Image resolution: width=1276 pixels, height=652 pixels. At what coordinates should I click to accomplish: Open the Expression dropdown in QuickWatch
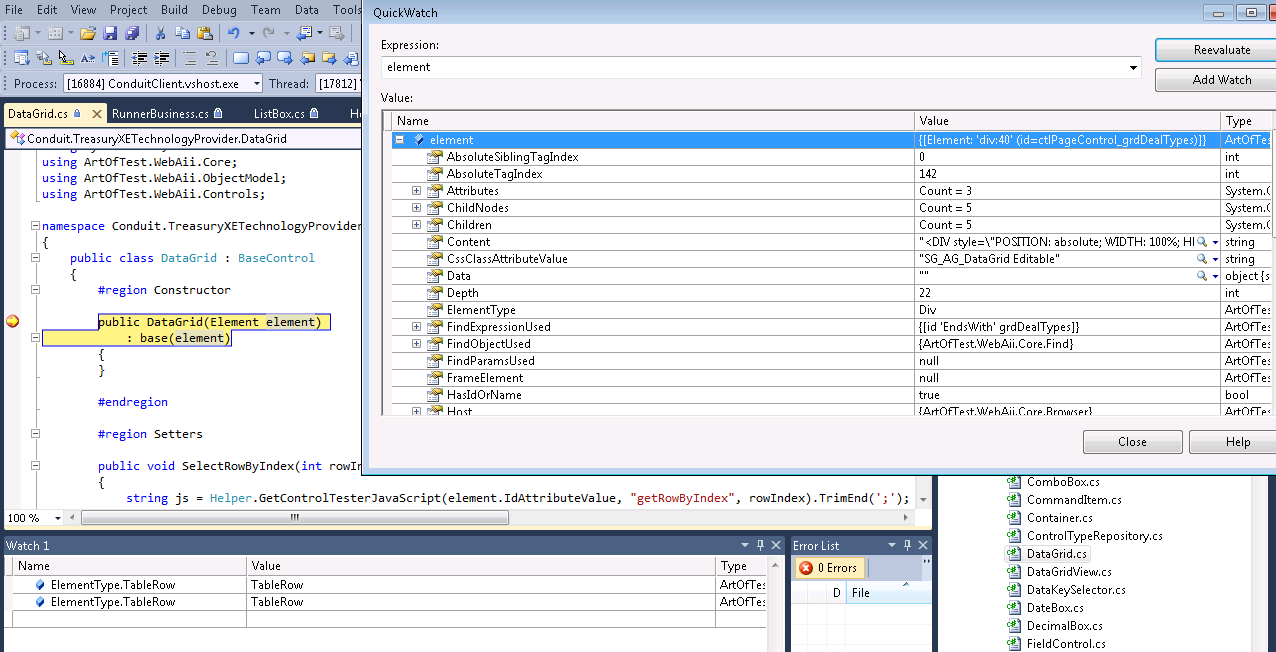[x=1133, y=68]
